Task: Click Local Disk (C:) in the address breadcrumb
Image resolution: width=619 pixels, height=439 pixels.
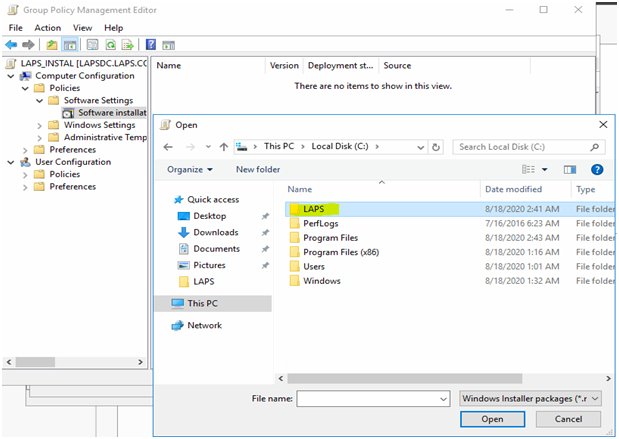Action: [340, 146]
